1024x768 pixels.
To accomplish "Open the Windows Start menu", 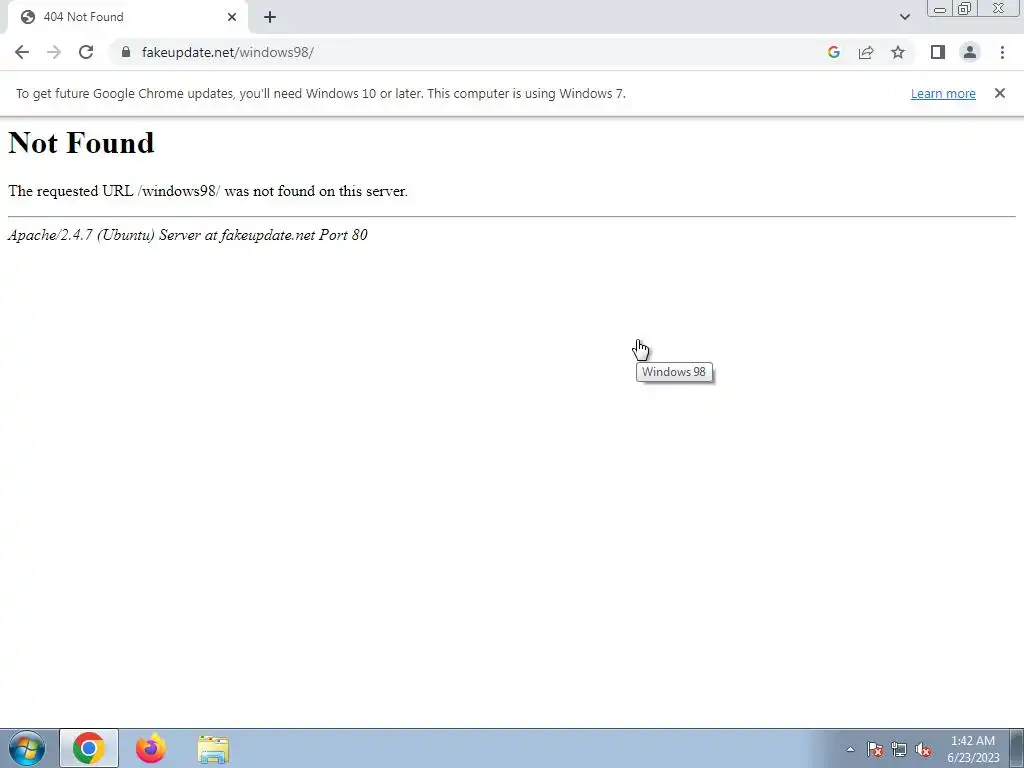I will coord(27,748).
